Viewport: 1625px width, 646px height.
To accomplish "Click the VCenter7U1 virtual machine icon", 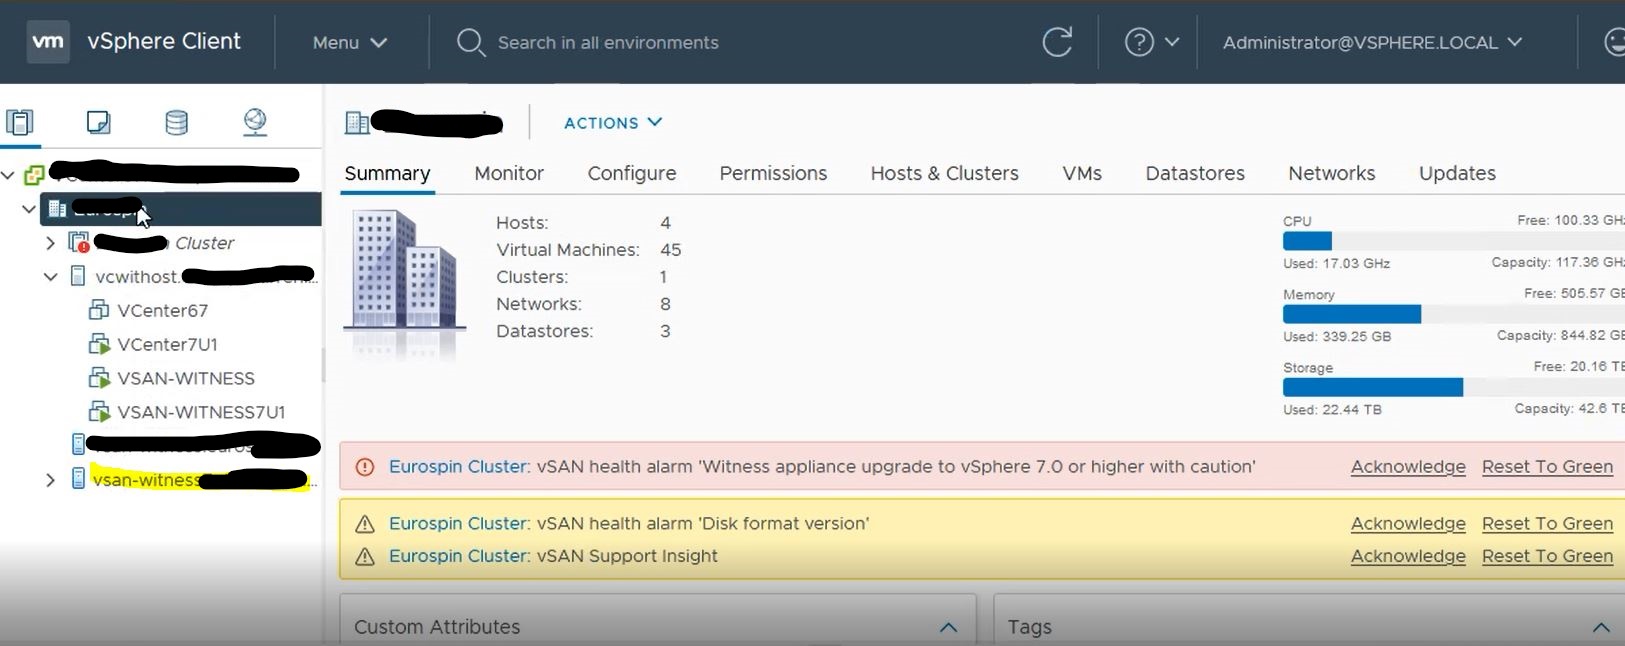I will [99, 344].
